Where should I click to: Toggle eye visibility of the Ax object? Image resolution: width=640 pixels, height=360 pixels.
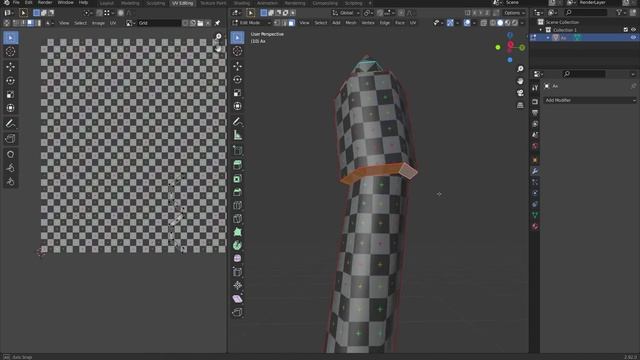pyautogui.click(x=633, y=38)
